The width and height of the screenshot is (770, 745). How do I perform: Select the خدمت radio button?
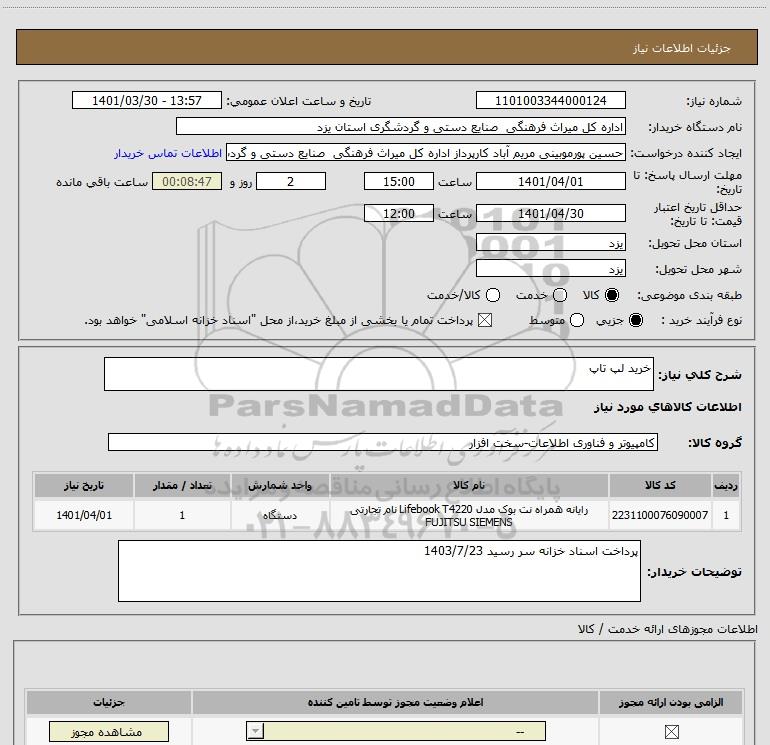coord(560,295)
